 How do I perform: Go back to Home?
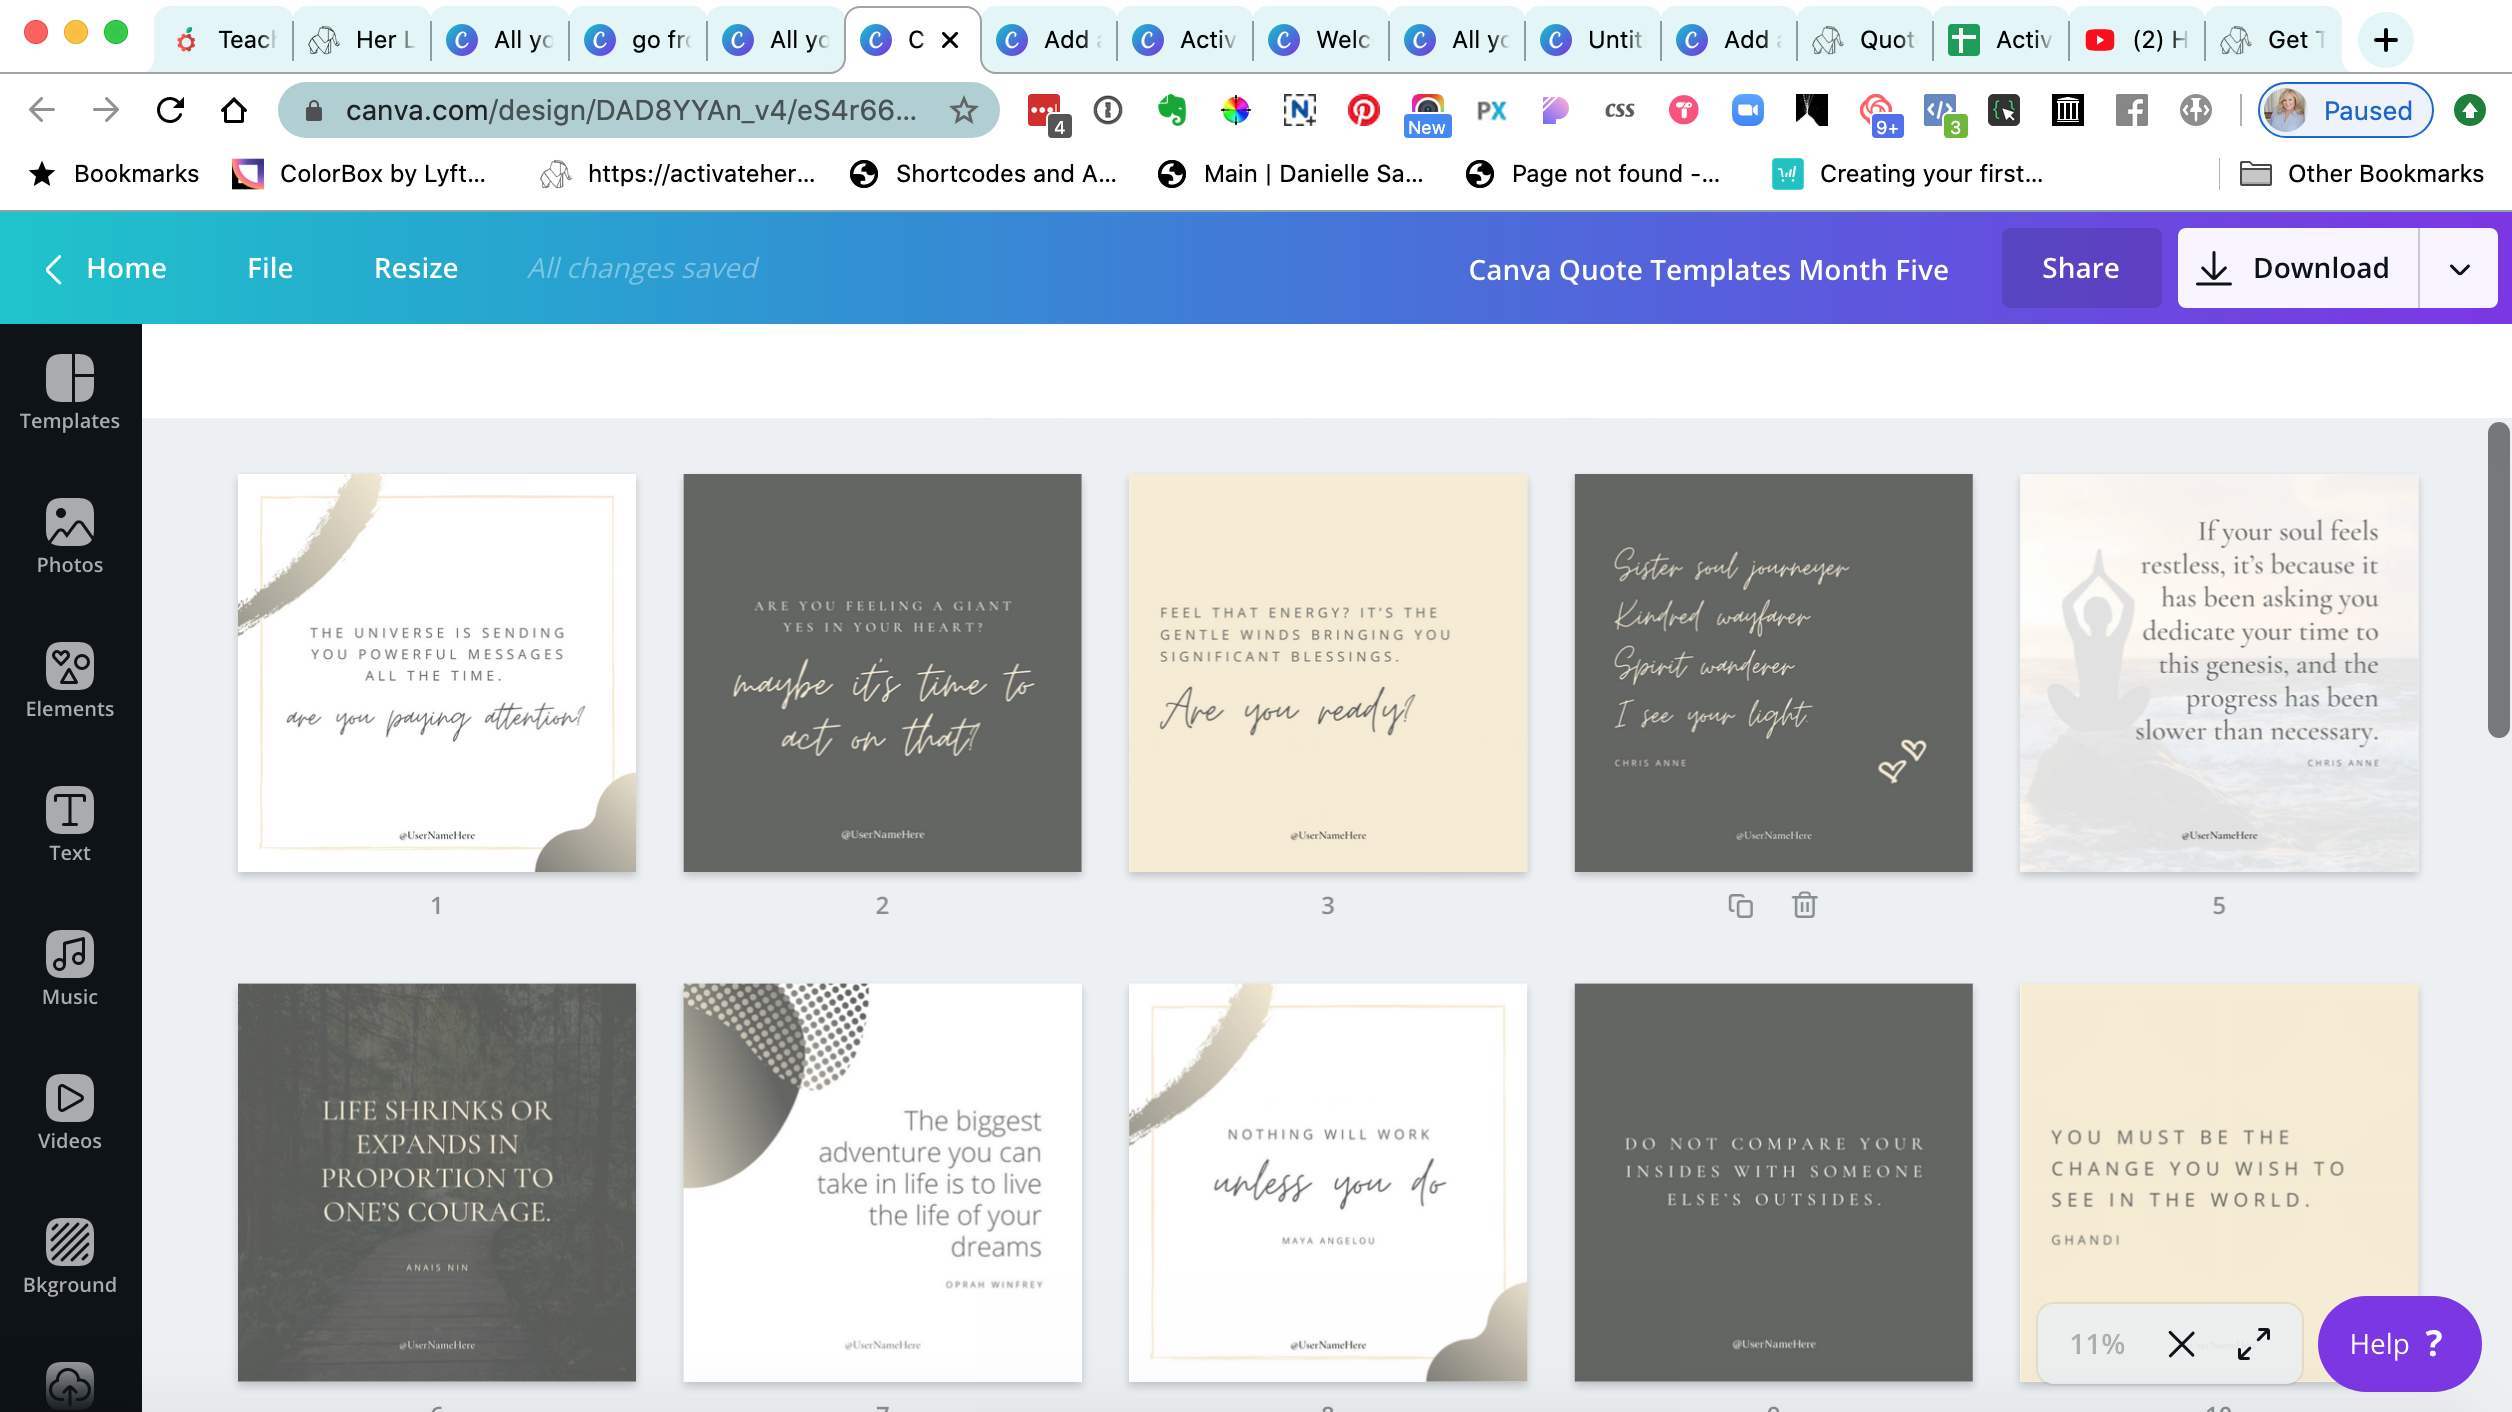coord(106,268)
